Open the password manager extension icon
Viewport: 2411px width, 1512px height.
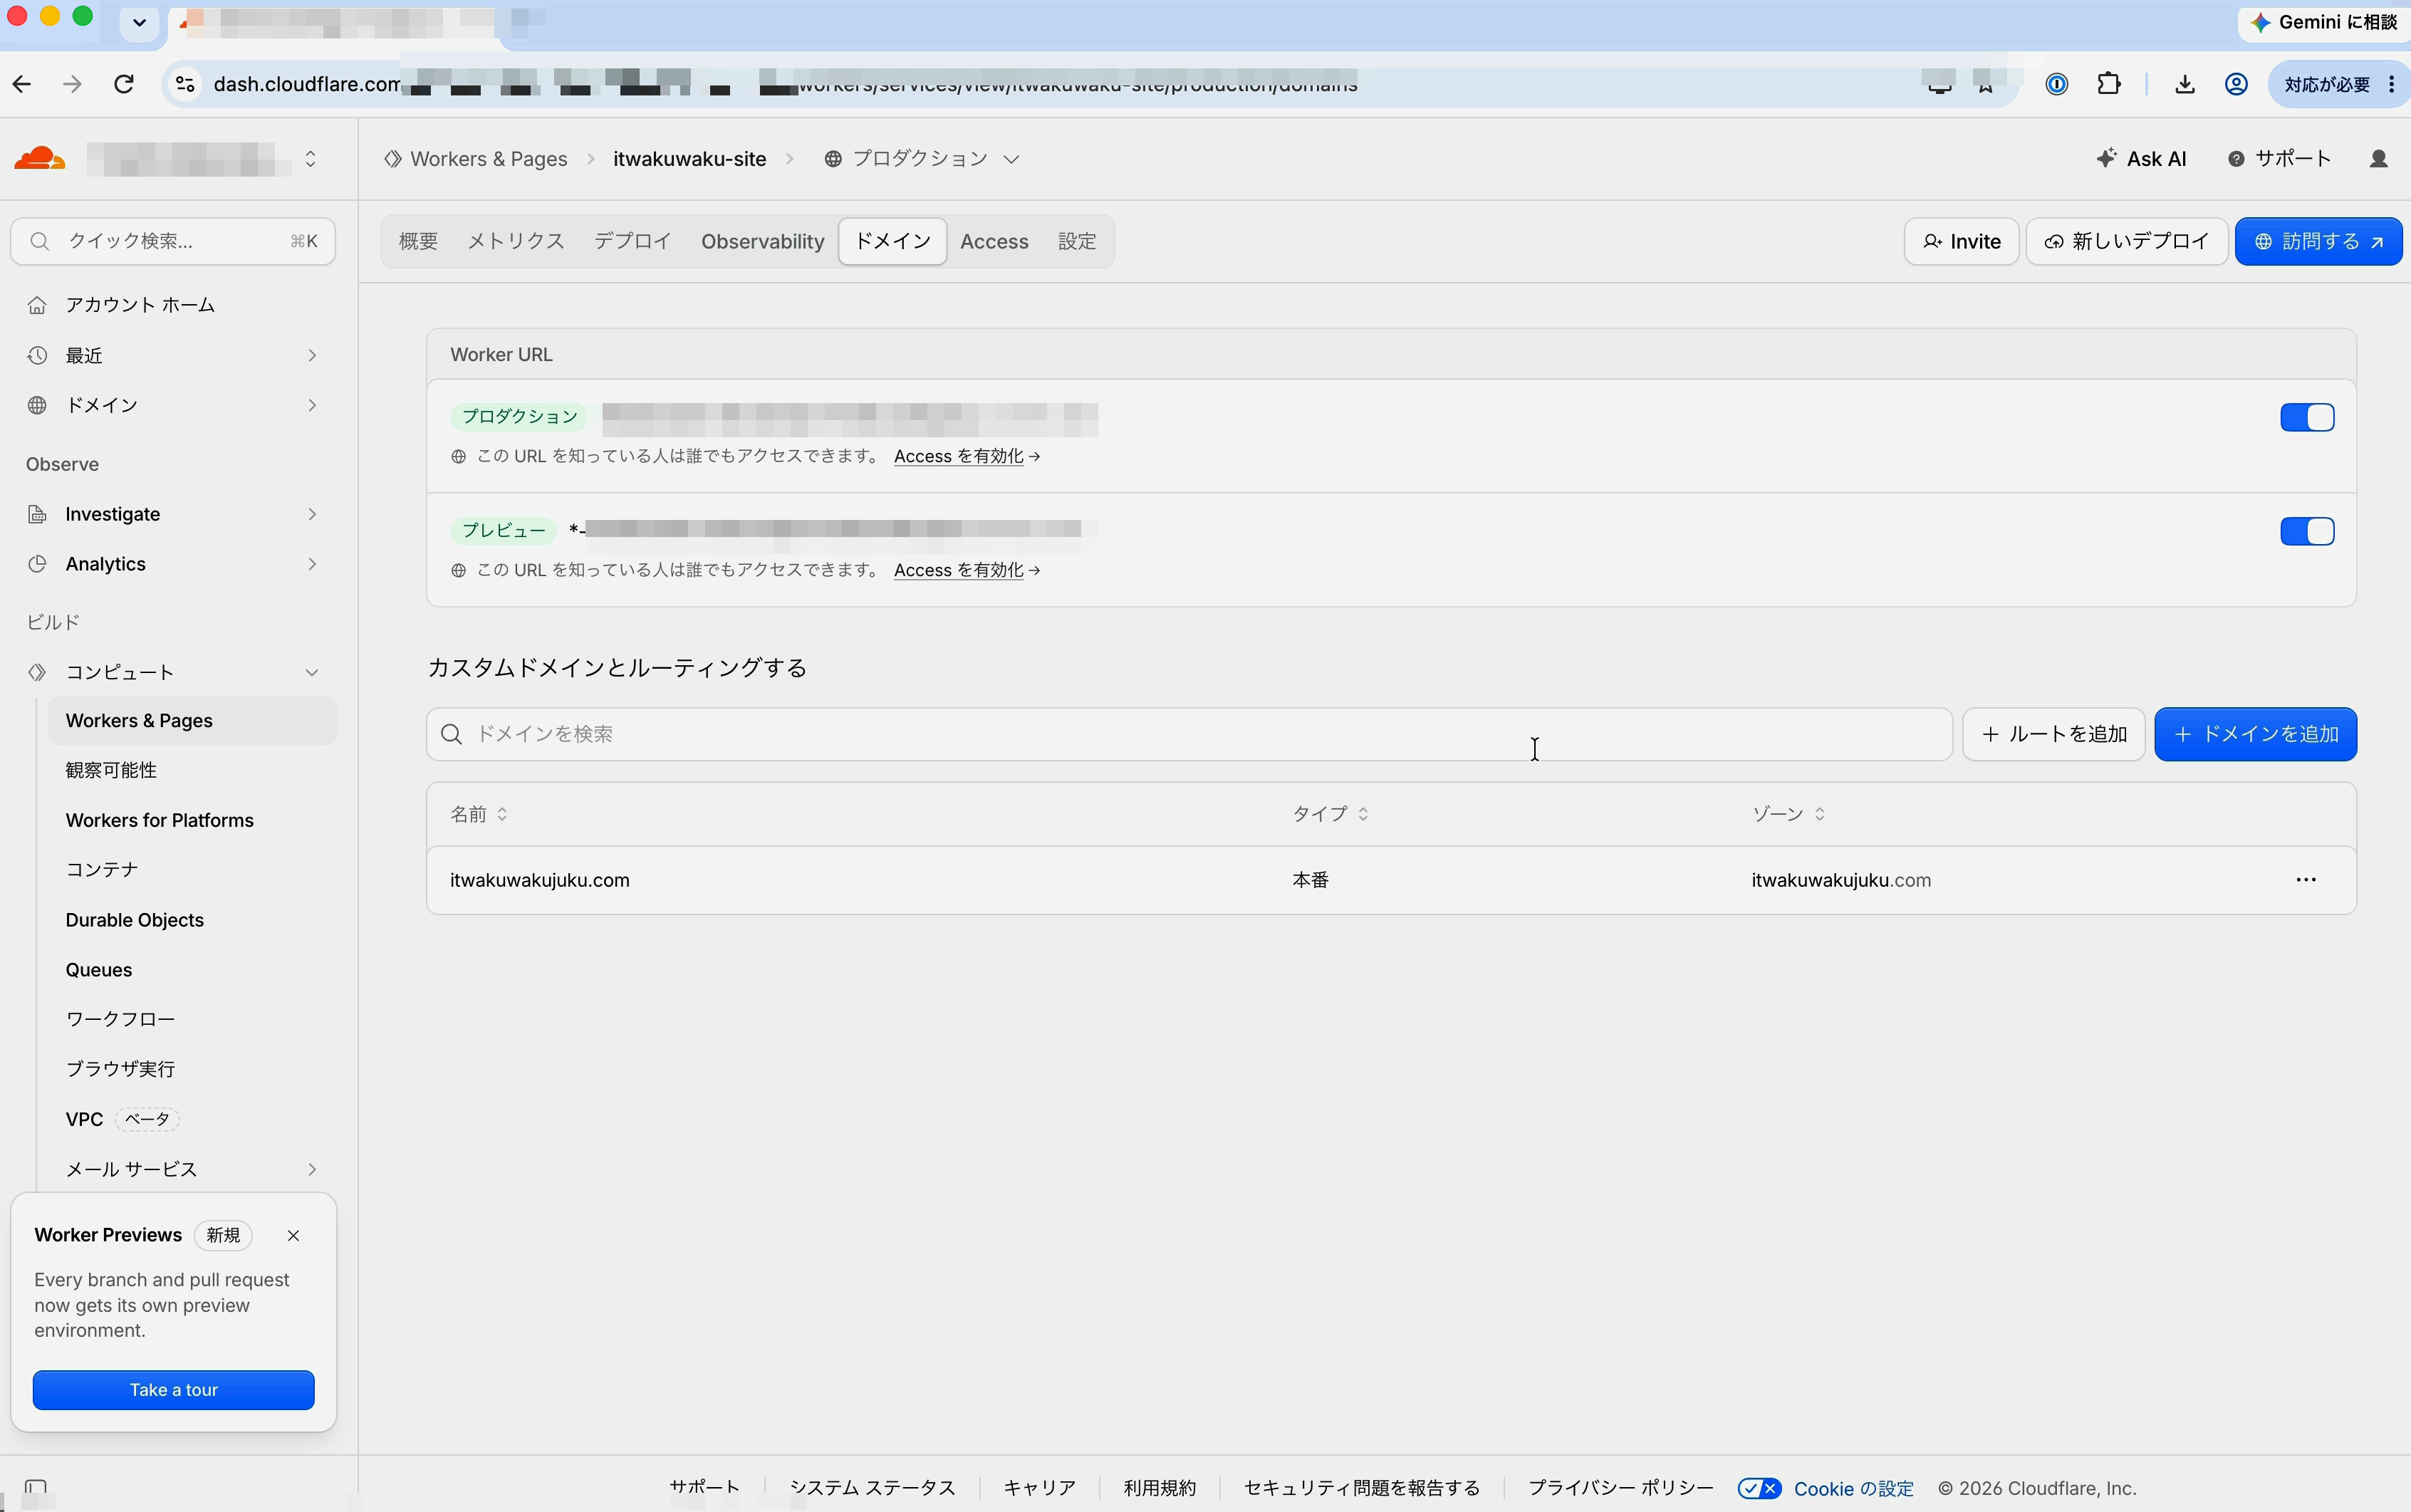(2057, 84)
